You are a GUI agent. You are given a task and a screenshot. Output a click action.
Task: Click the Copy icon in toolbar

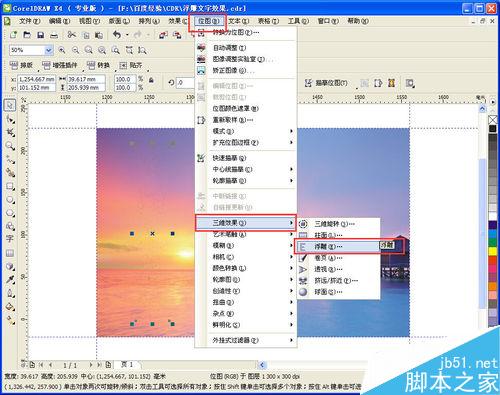[x=86, y=35]
